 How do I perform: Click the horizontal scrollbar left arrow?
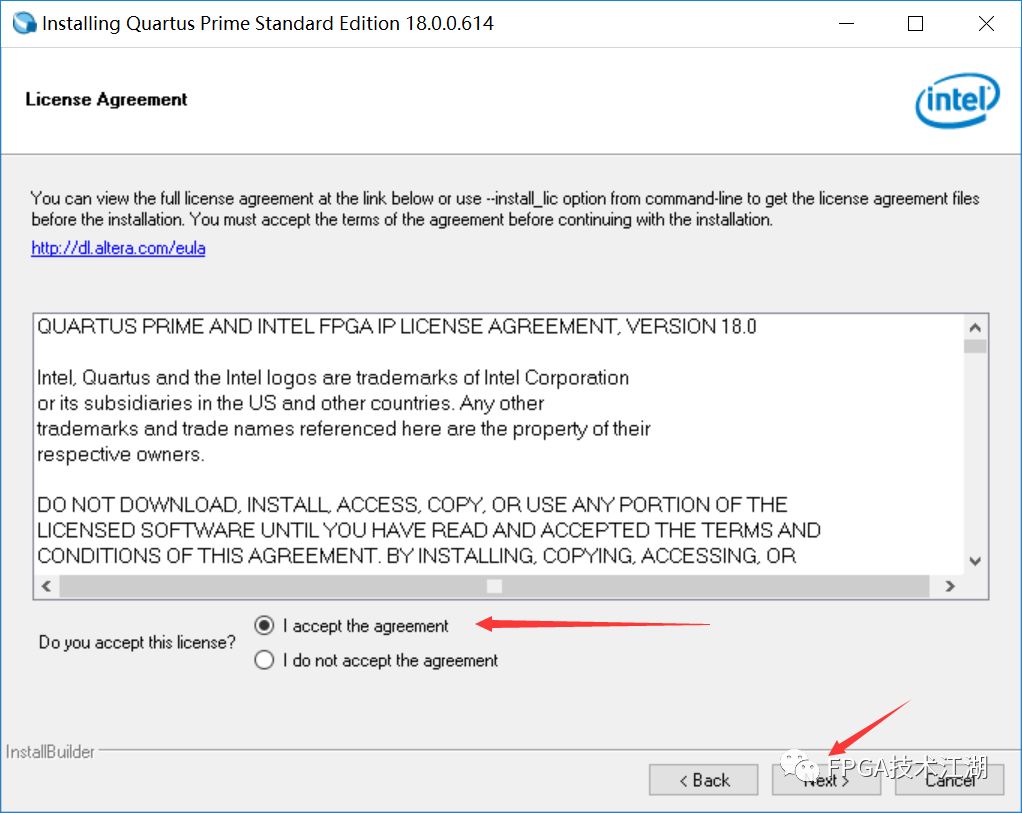click(x=46, y=586)
